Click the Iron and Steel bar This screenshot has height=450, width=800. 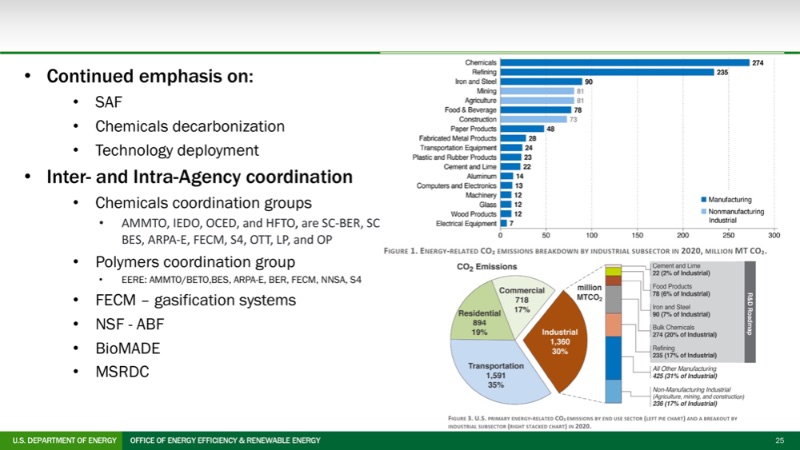coord(540,82)
